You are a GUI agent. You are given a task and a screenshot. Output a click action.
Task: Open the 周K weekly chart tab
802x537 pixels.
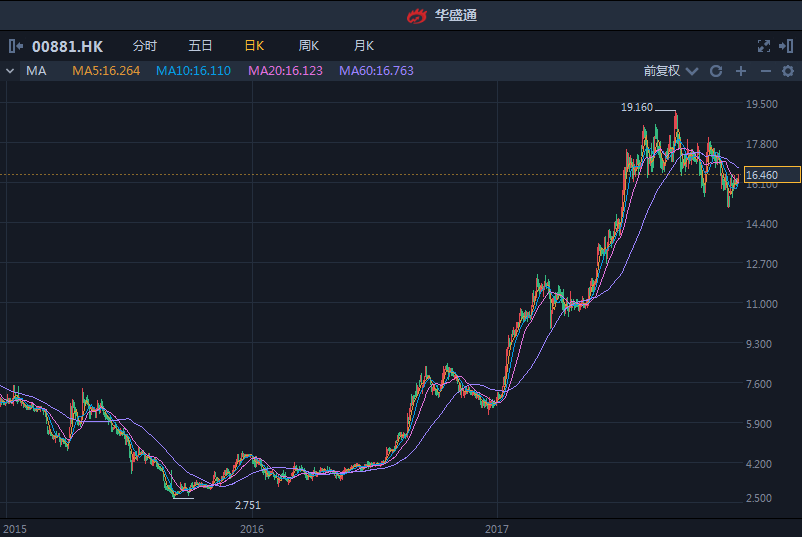pos(308,46)
